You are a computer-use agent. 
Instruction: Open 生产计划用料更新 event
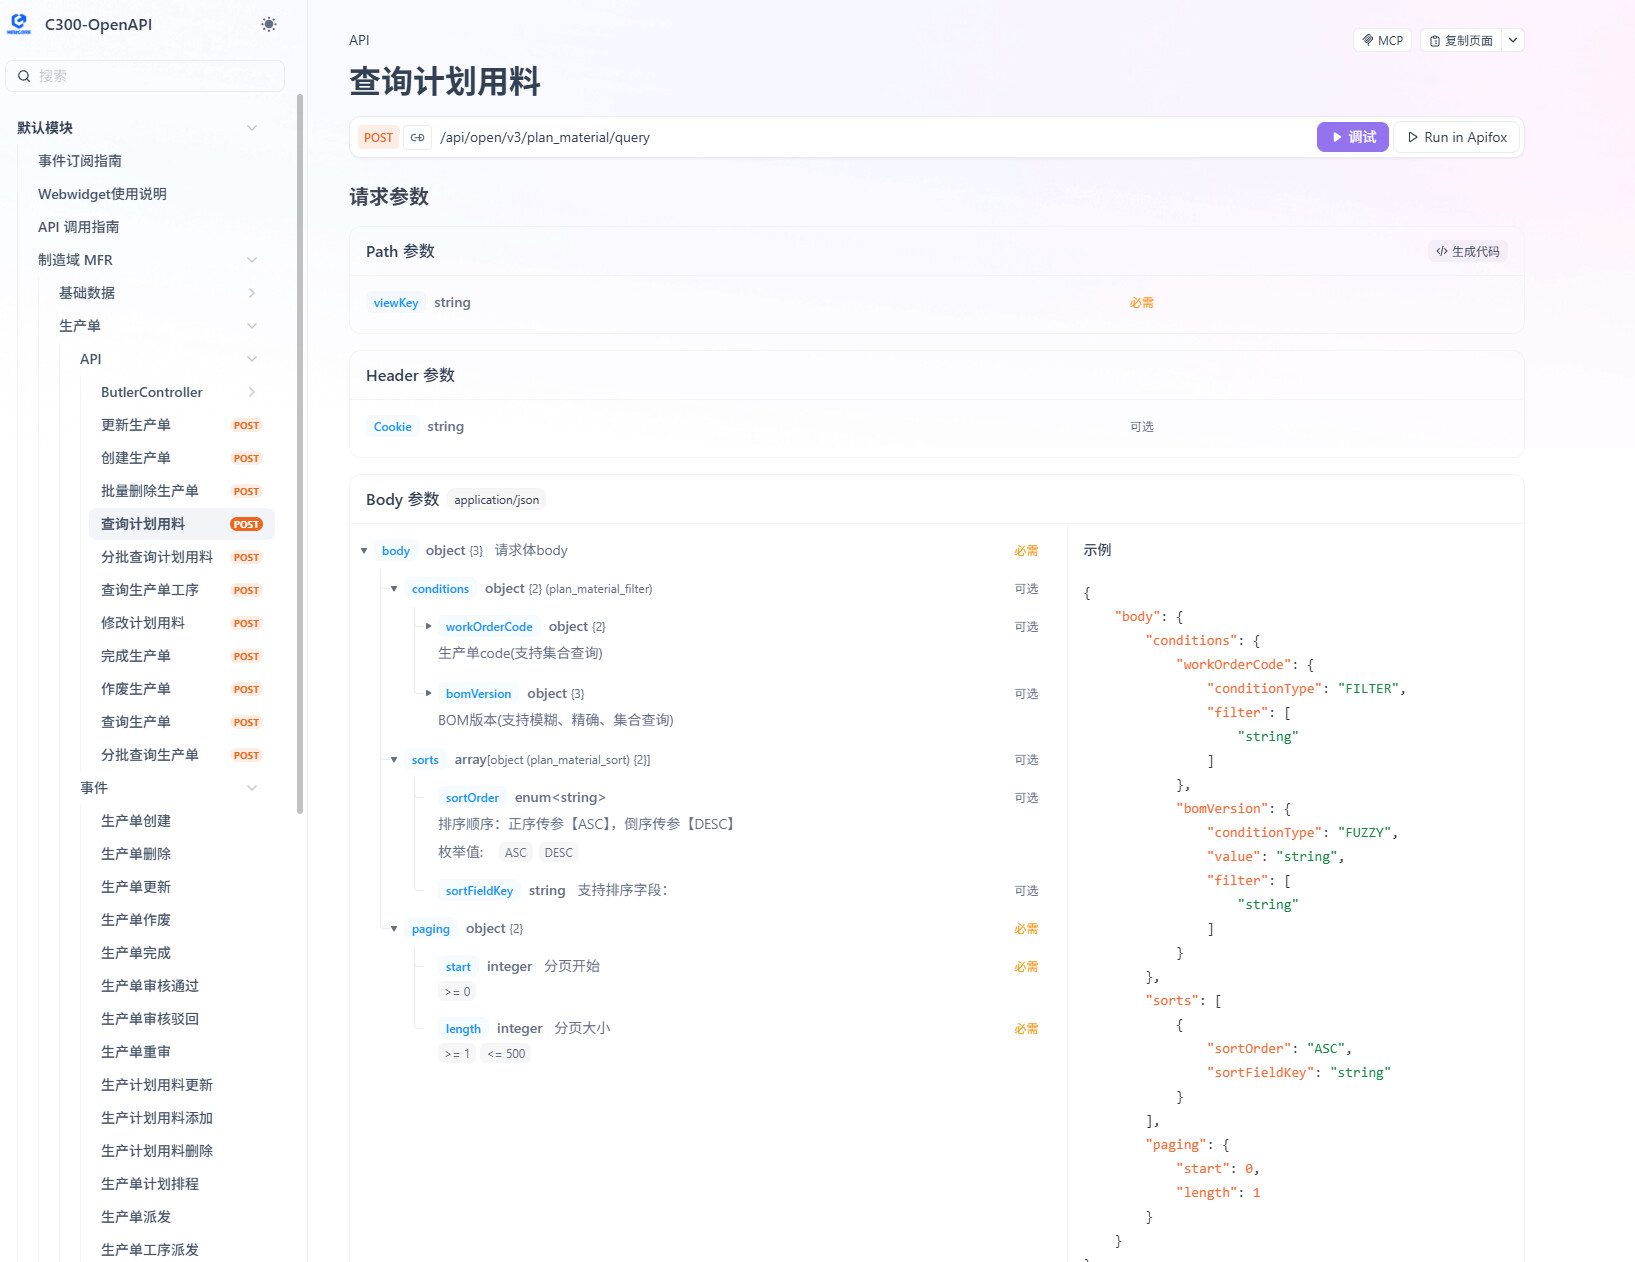157,1085
